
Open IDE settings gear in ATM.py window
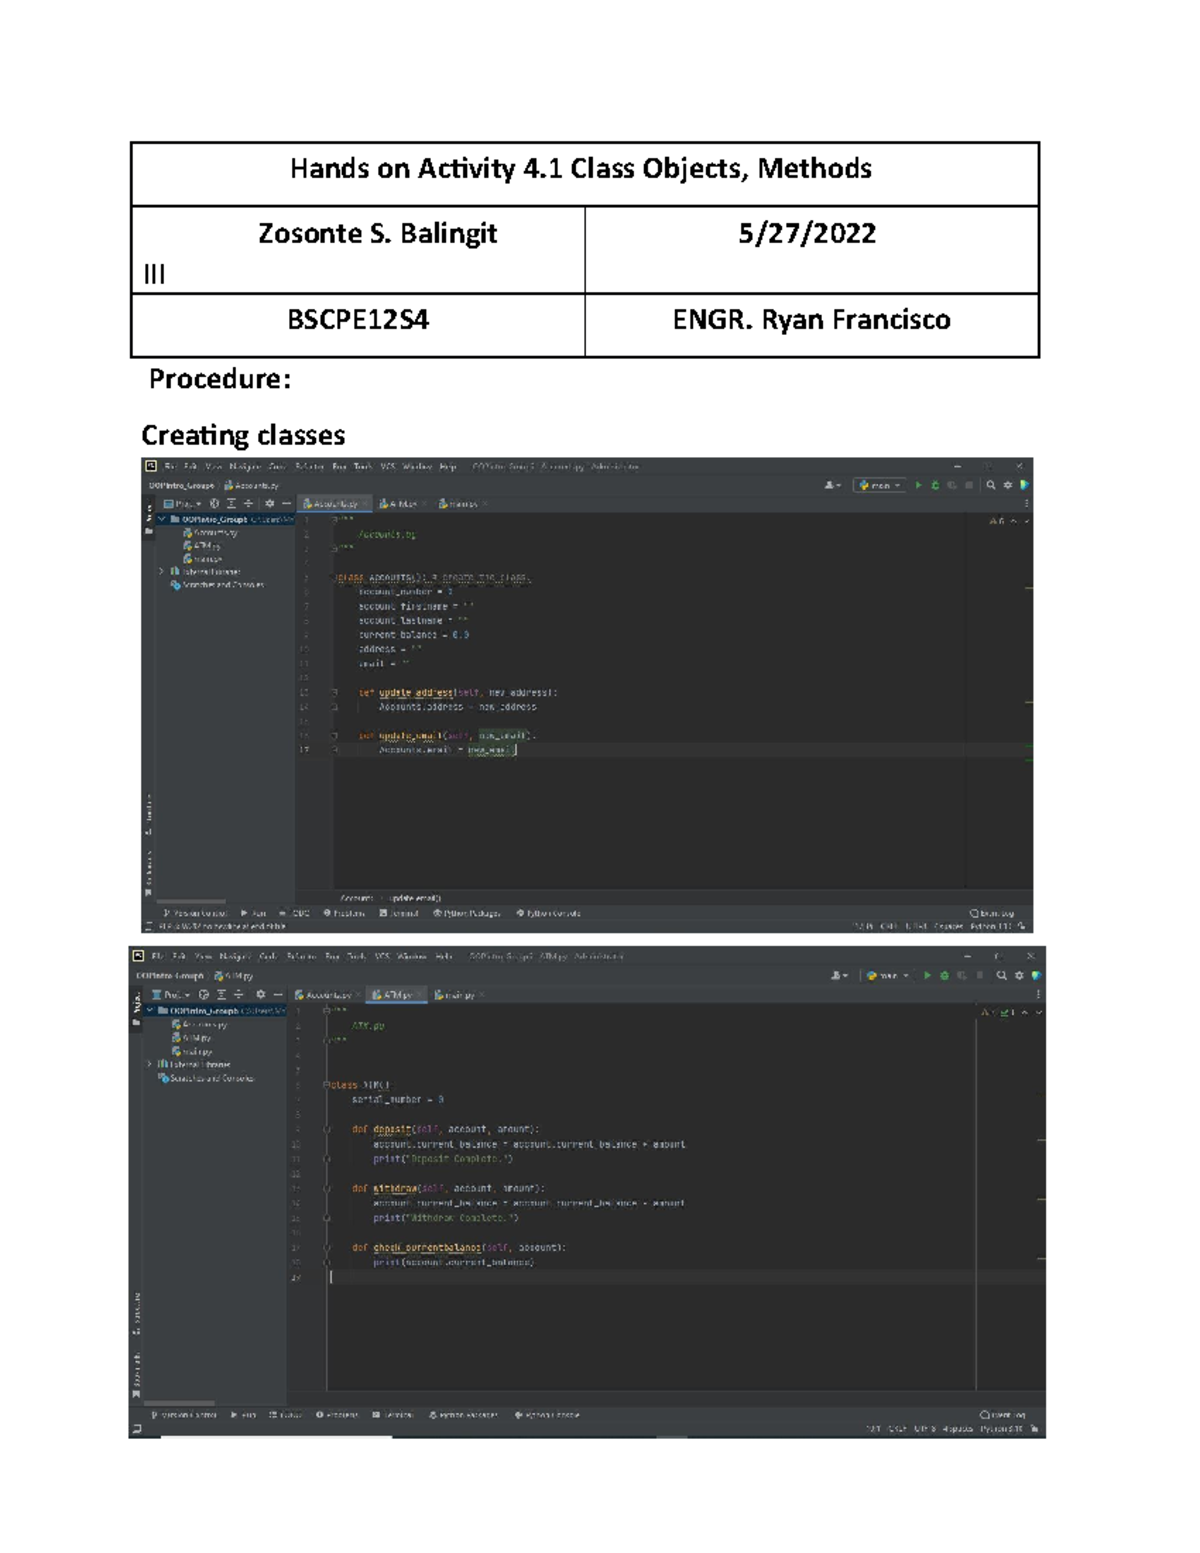(x=1019, y=975)
